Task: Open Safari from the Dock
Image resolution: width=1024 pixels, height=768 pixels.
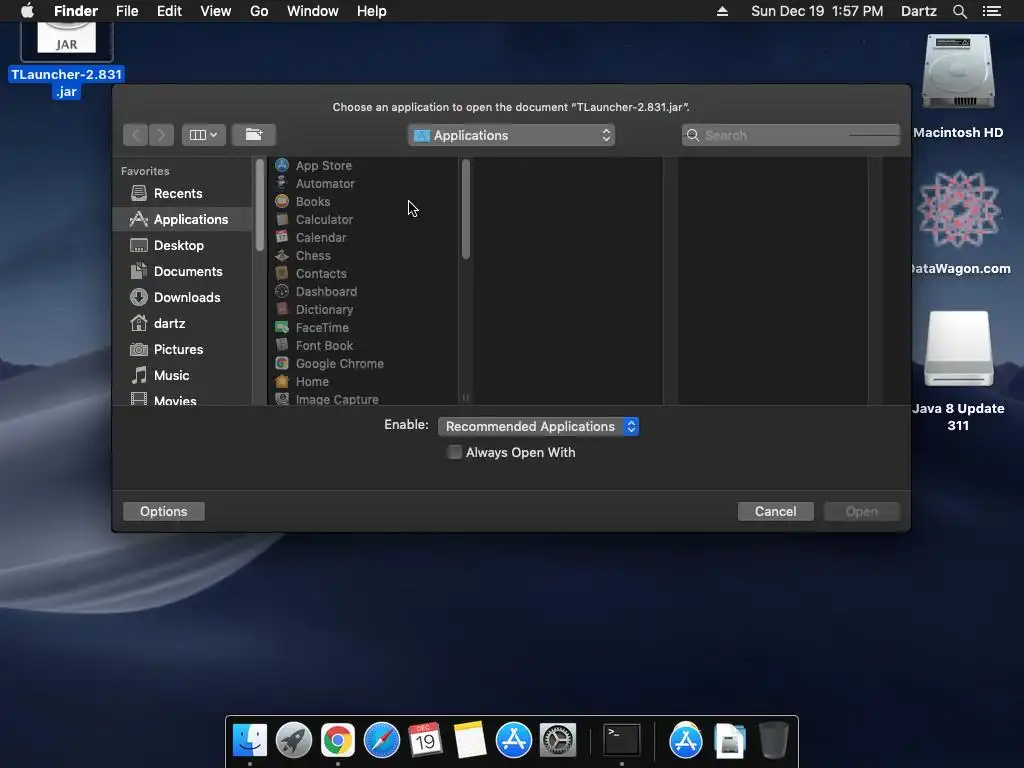Action: [x=382, y=740]
